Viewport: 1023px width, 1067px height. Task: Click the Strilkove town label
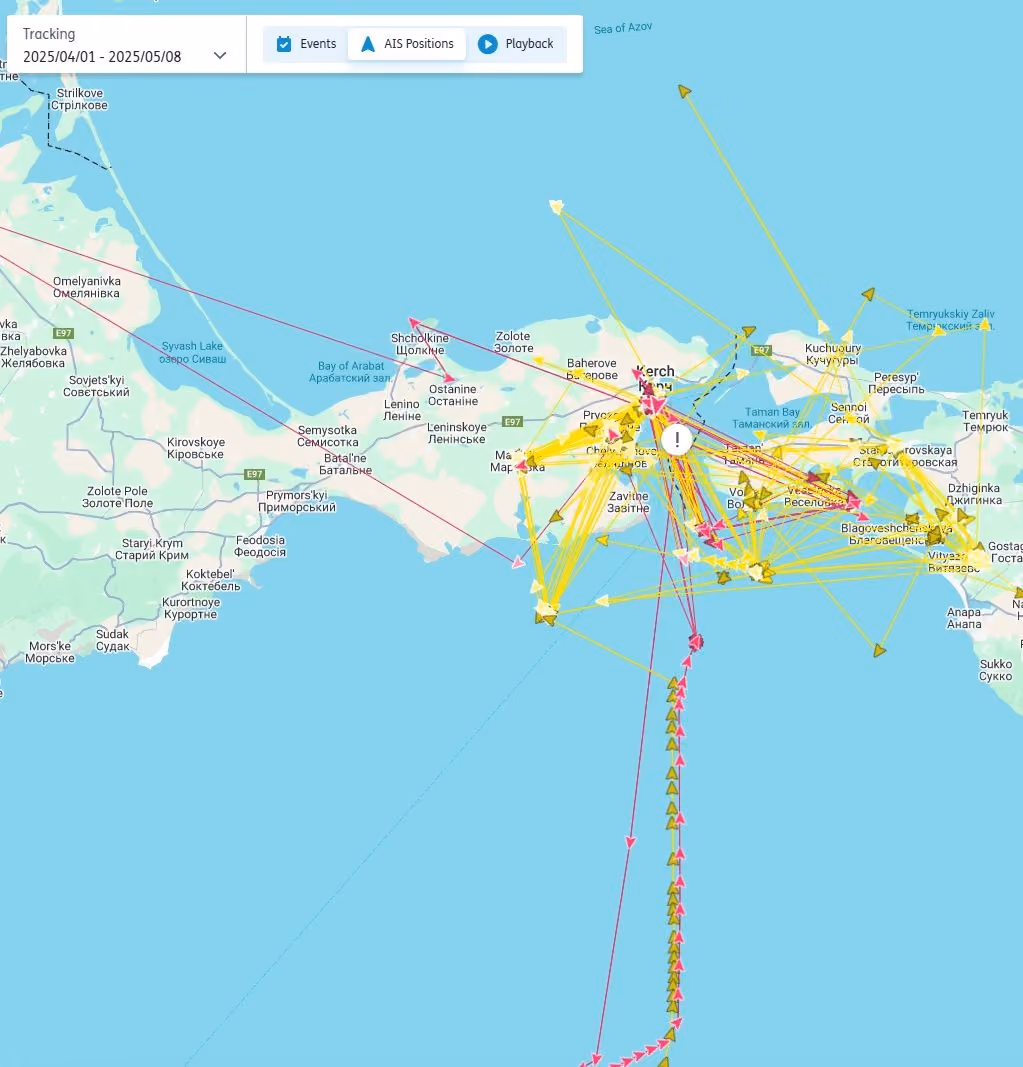(79, 99)
